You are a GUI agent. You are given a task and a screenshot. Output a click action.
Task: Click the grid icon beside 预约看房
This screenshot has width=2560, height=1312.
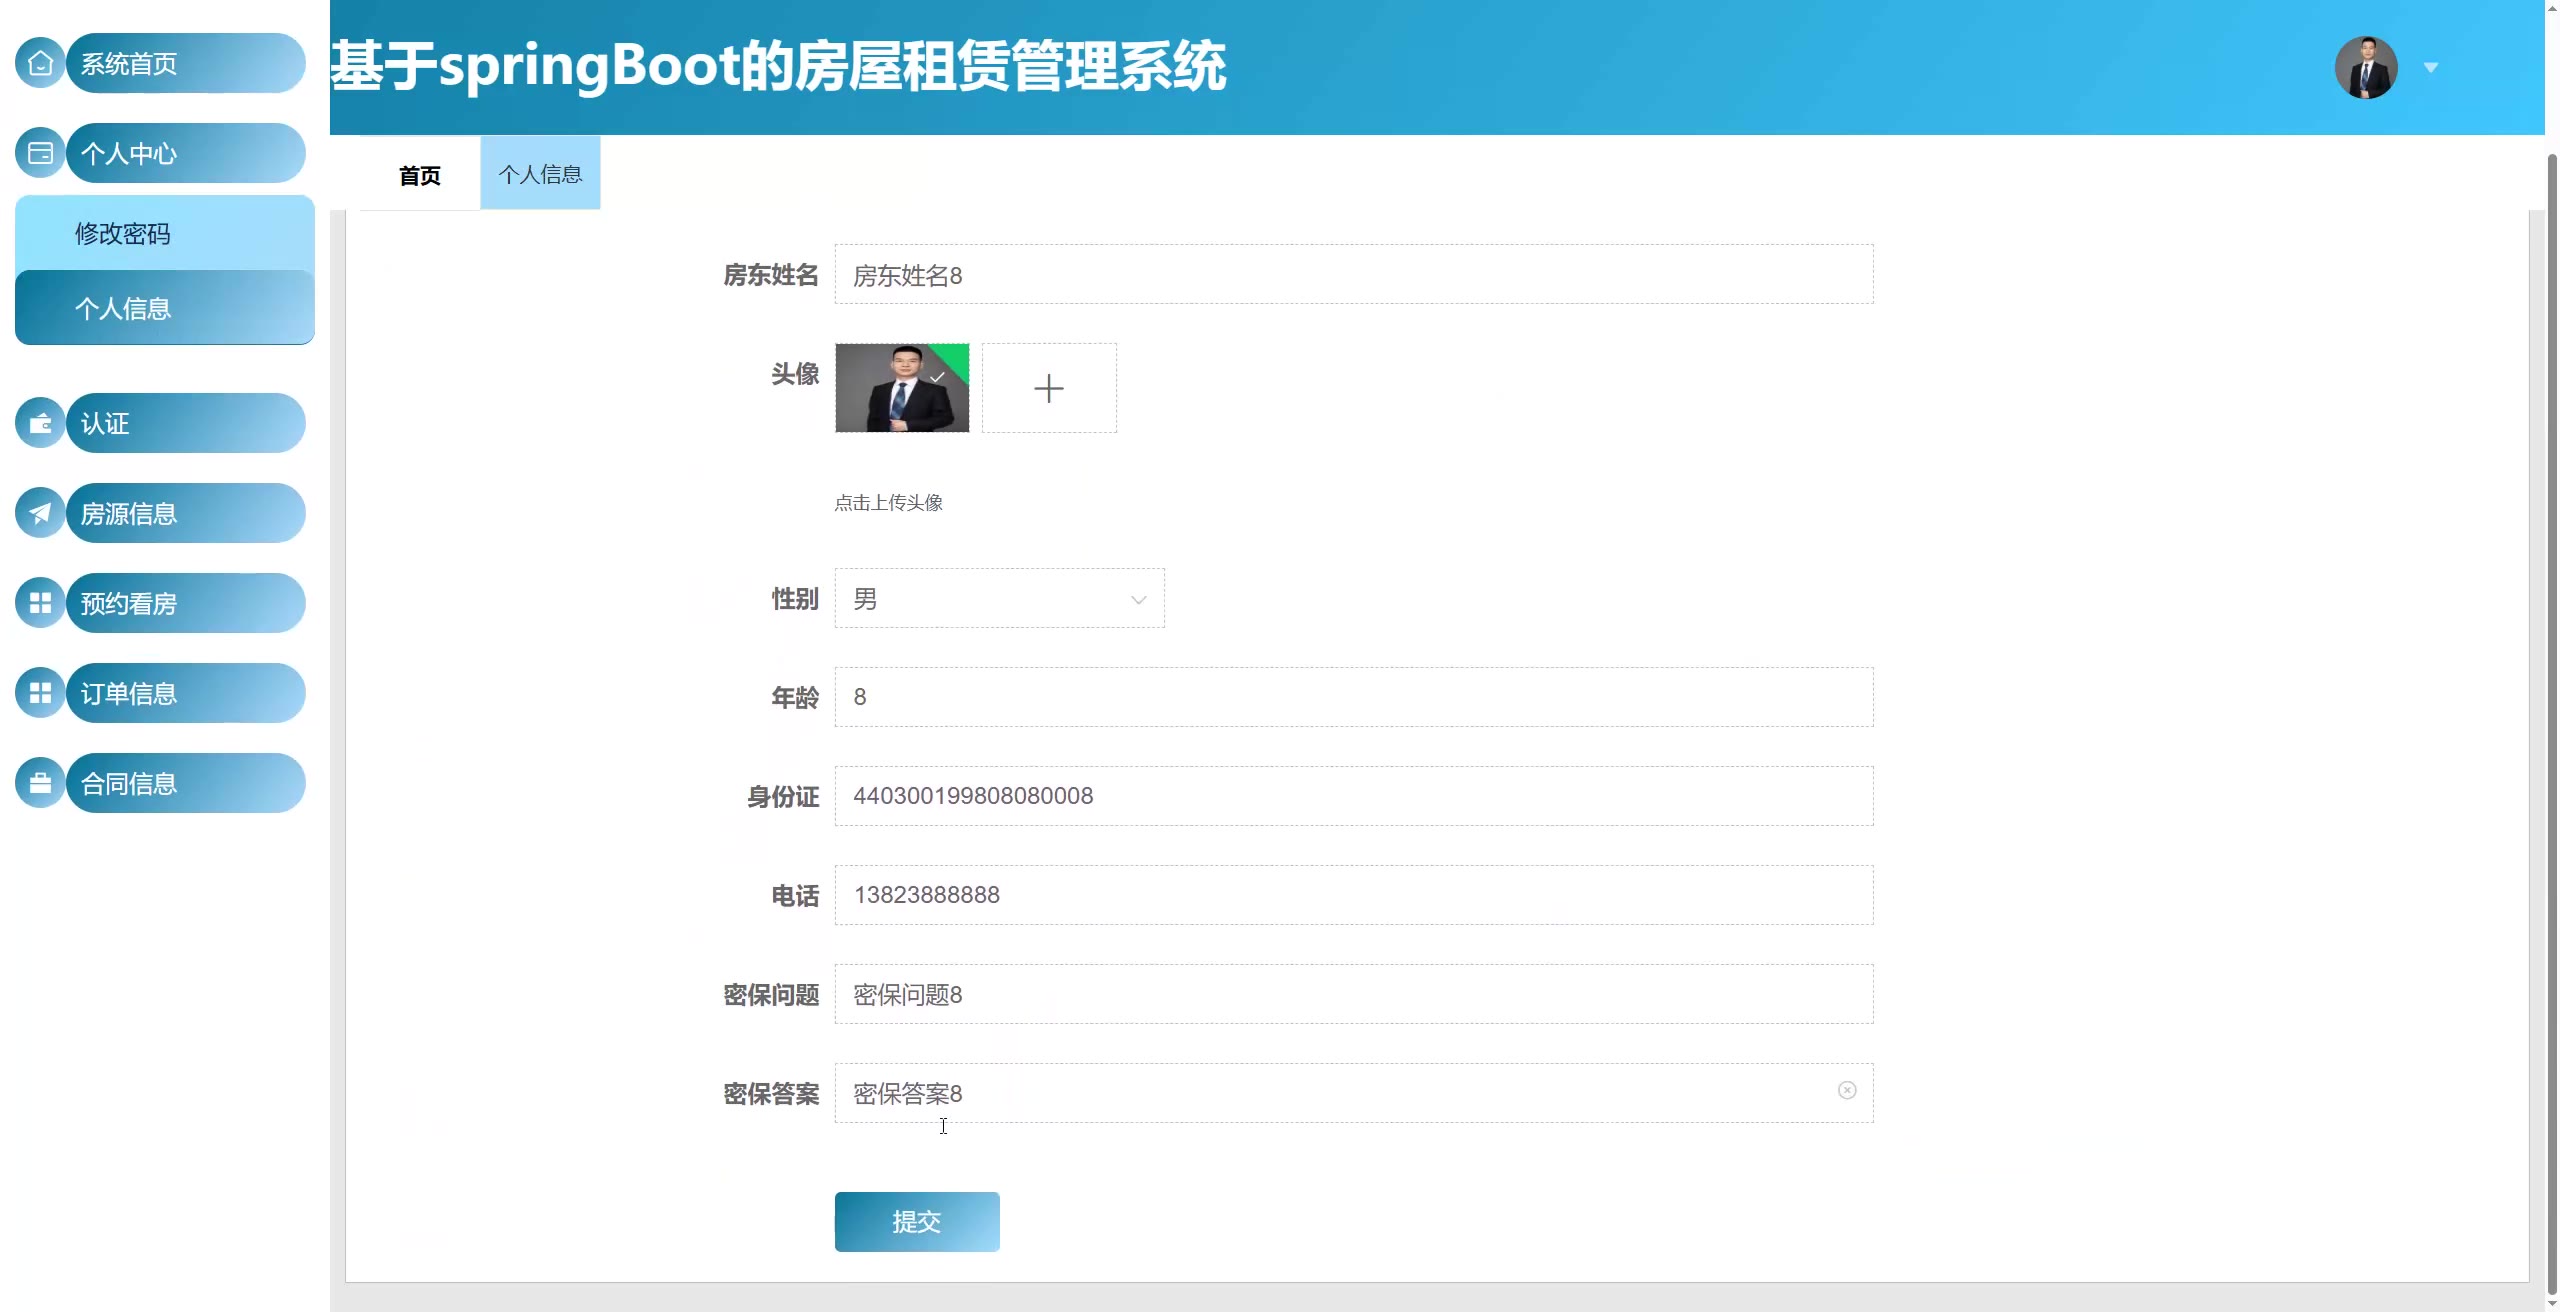tap(40, 603)
